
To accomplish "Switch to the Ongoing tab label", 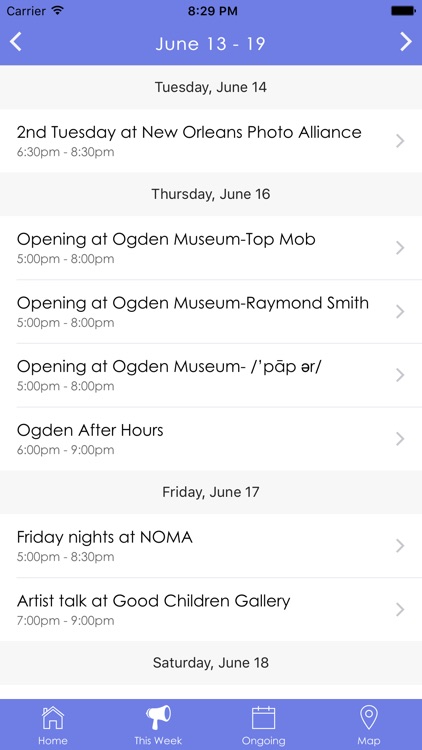I will [x=264, y=741].
